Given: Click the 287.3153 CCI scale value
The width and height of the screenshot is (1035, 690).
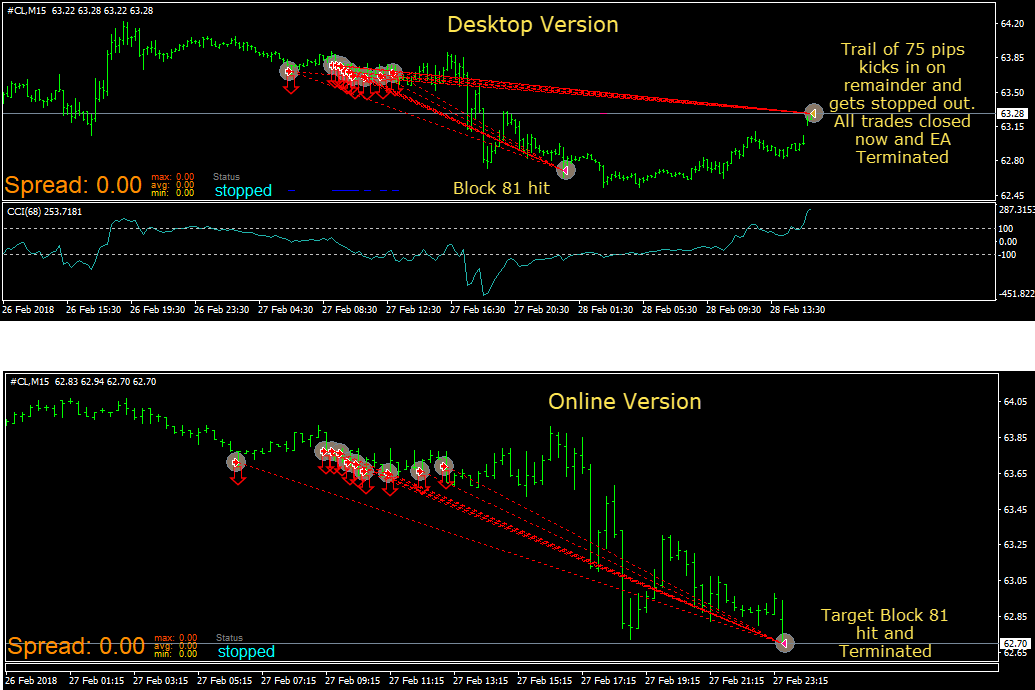Looking at the screenshot, I should coord(1017,210).
